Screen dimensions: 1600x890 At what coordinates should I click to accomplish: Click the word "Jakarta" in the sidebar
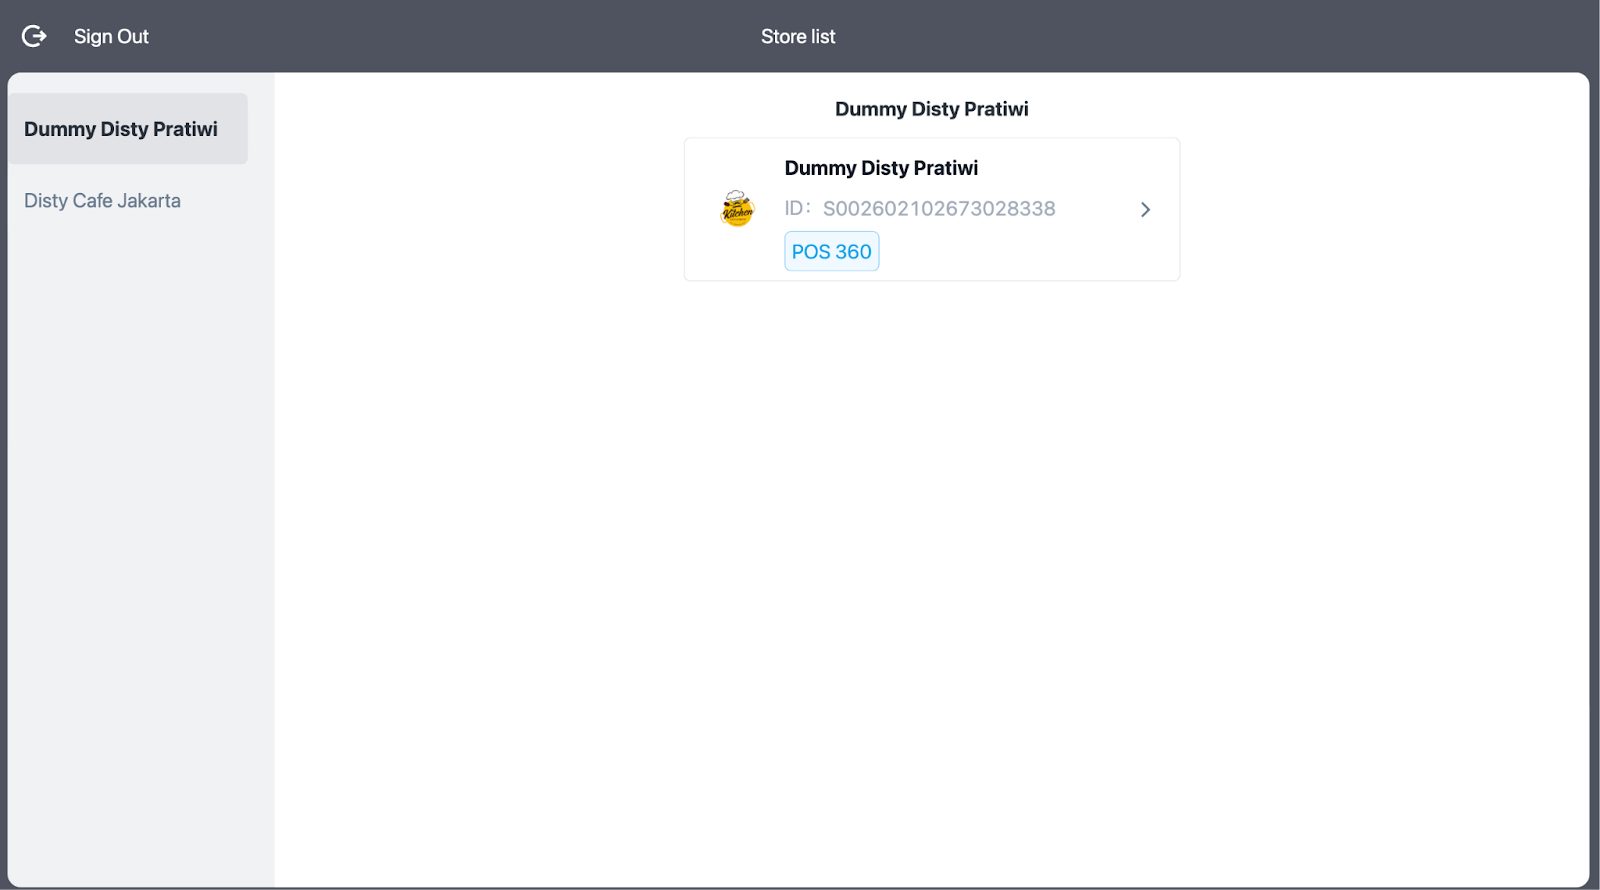pos(149,201)
